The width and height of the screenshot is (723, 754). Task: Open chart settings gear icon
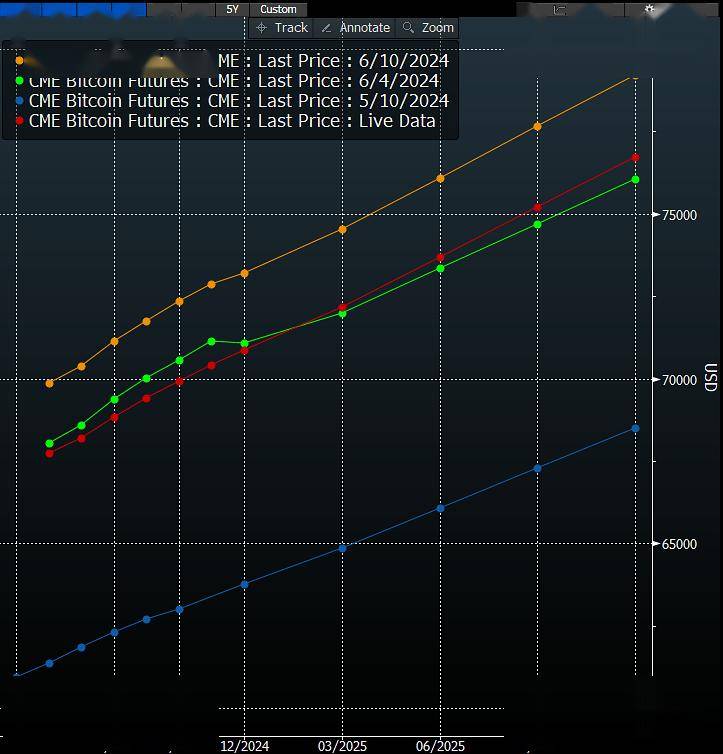(649, 9)
